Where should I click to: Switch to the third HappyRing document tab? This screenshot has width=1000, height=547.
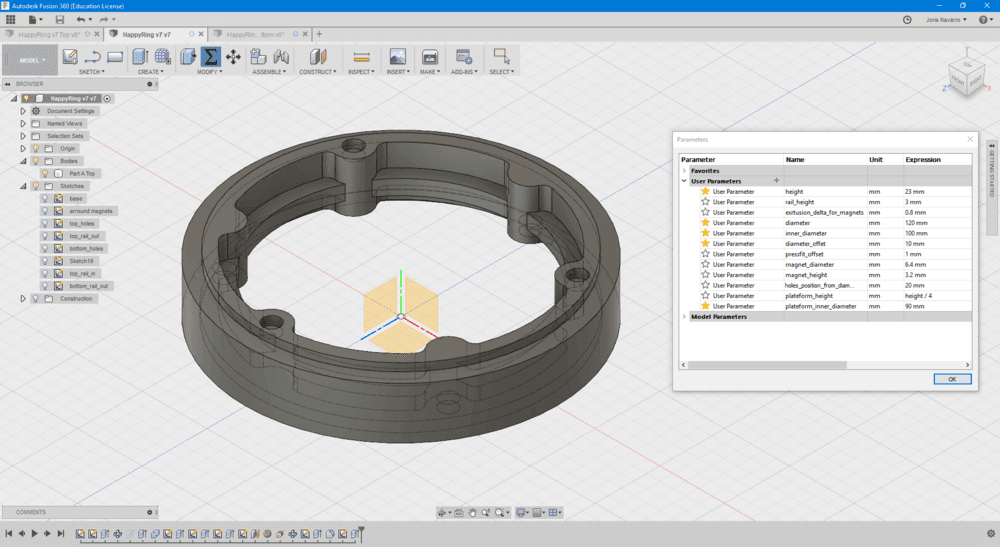click(256, 34)
